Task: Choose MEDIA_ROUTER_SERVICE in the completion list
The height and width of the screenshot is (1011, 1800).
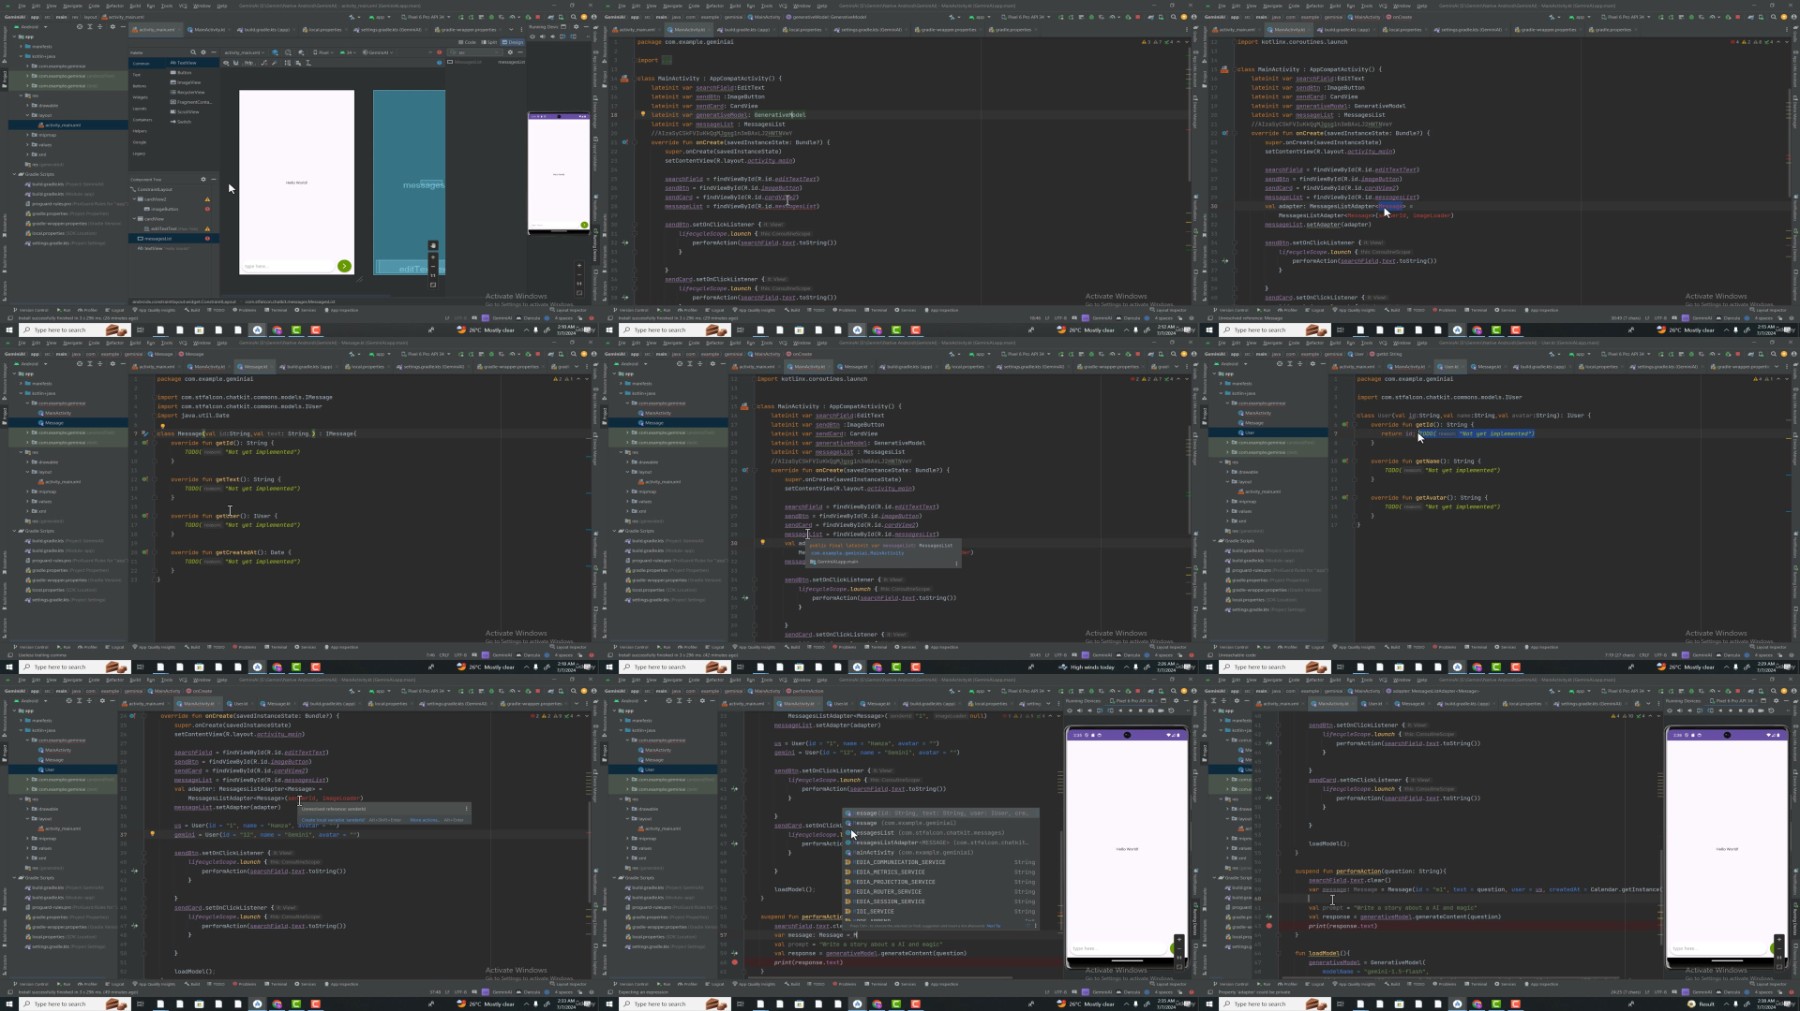Action: [940, 891]
